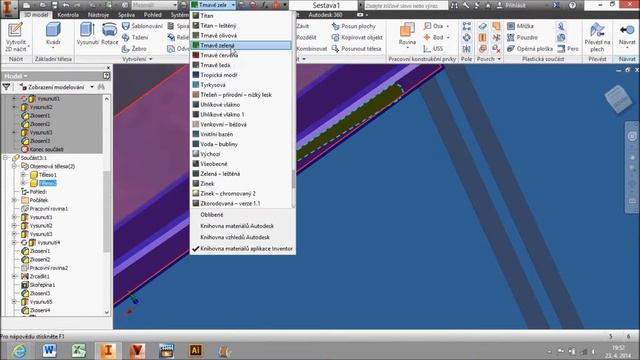This screenshot has height=360, width=640.
Task: Expand the Zrcadlit1 tree node
Action: pyautogui.click(x=14, y=276)
